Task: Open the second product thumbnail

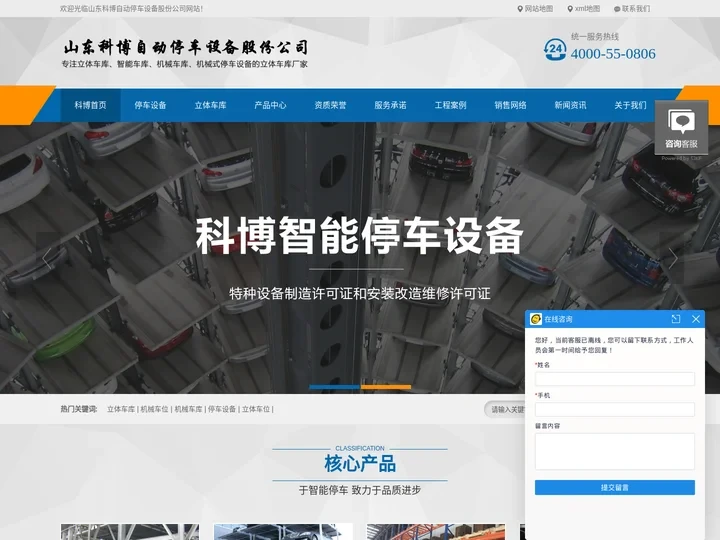Action: click(x=283, y=532)
